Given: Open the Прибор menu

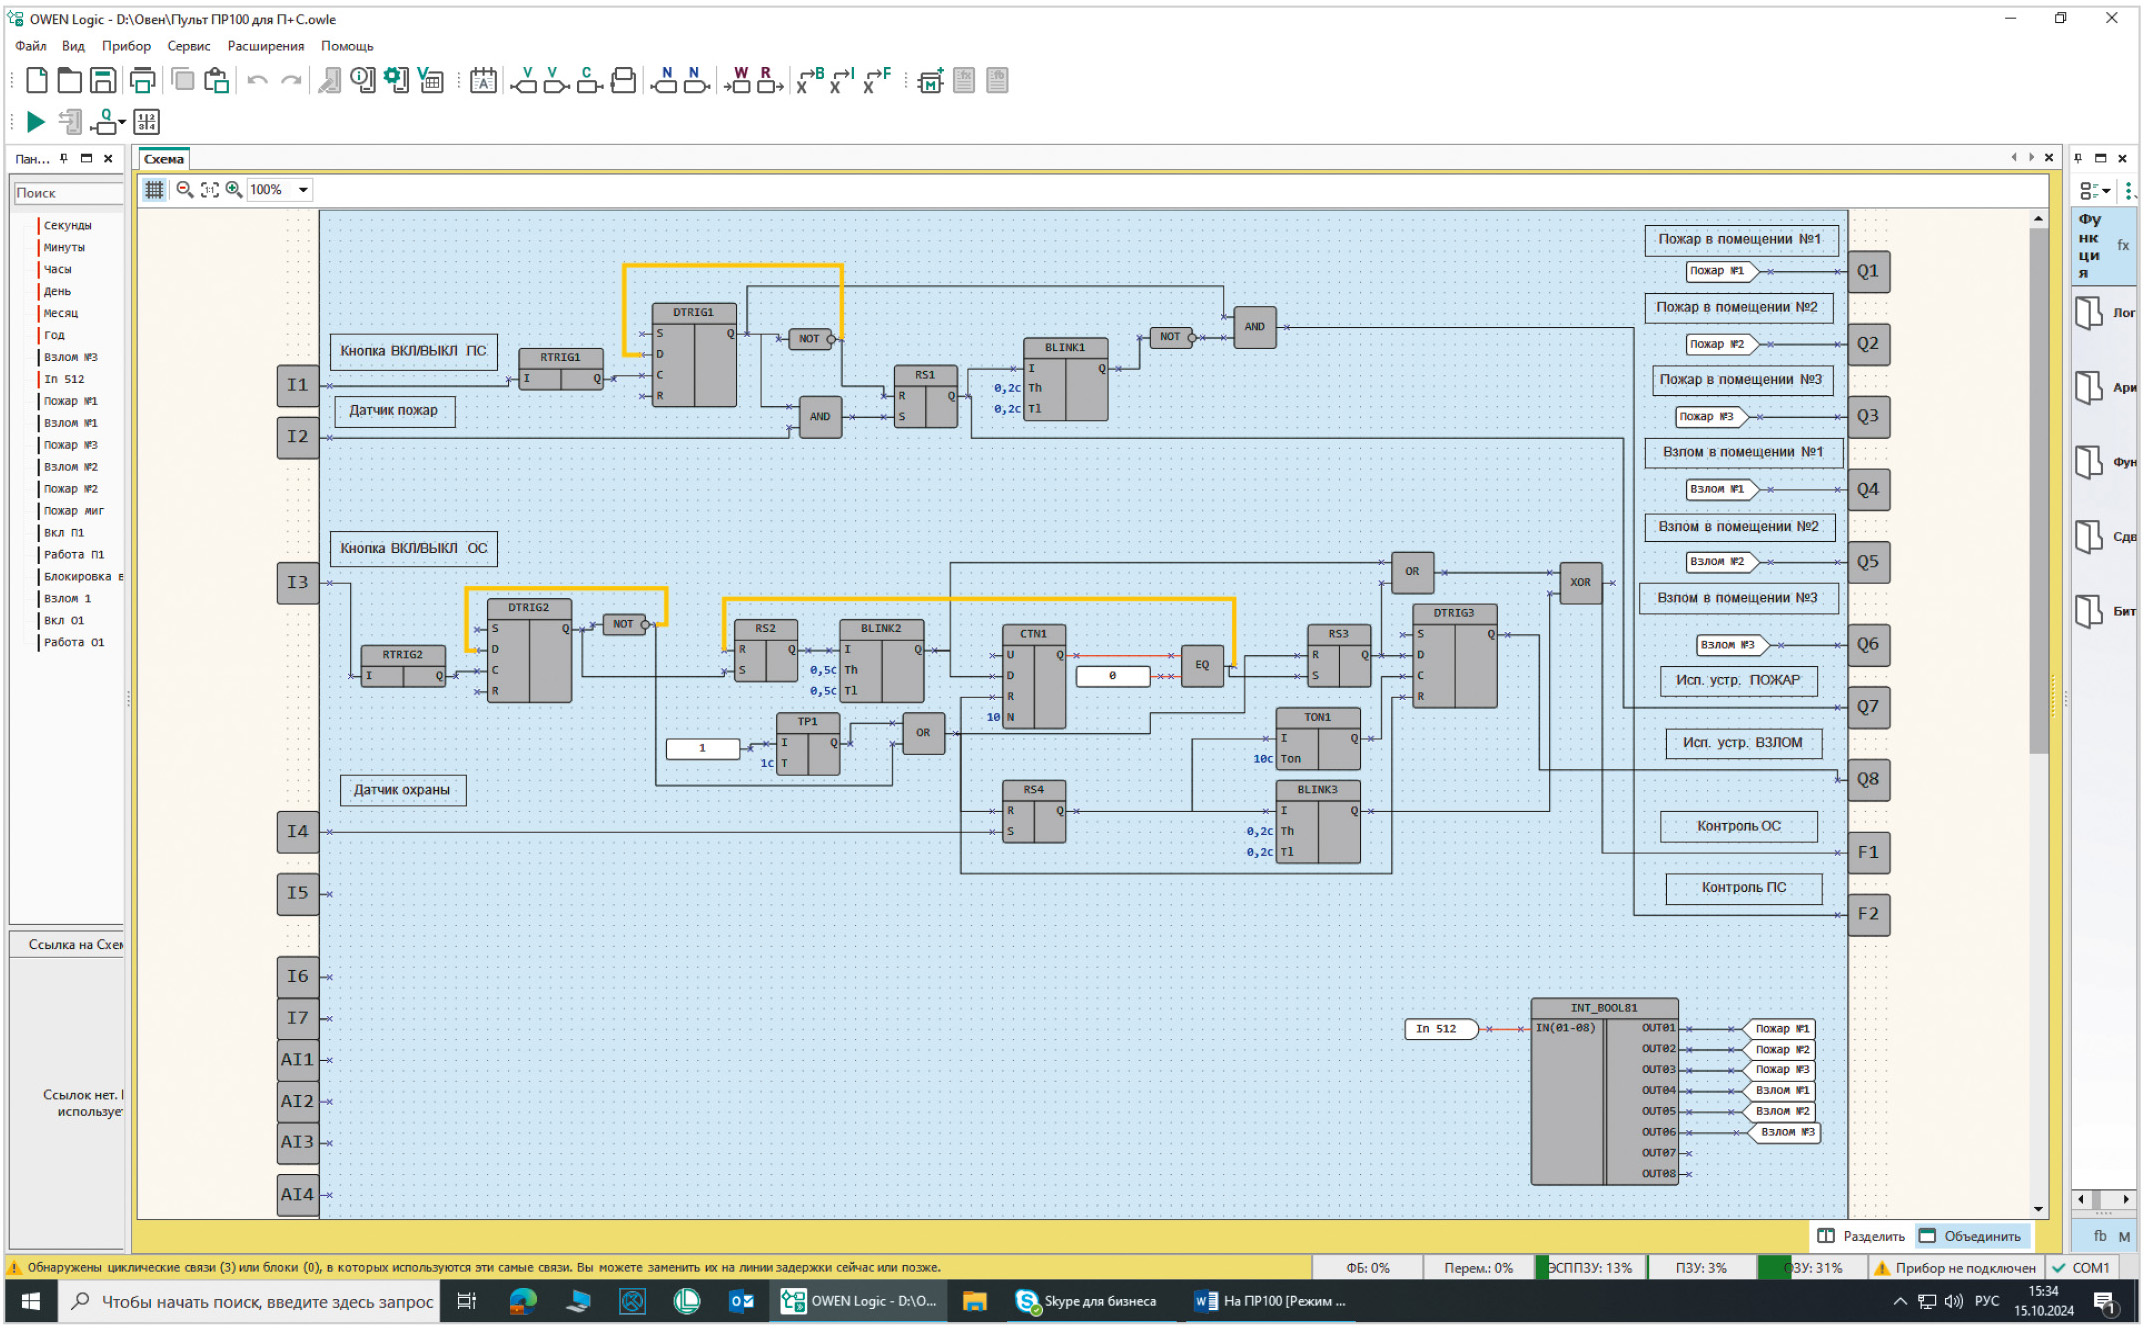Looking at the screenshot, I should (126, 46).
